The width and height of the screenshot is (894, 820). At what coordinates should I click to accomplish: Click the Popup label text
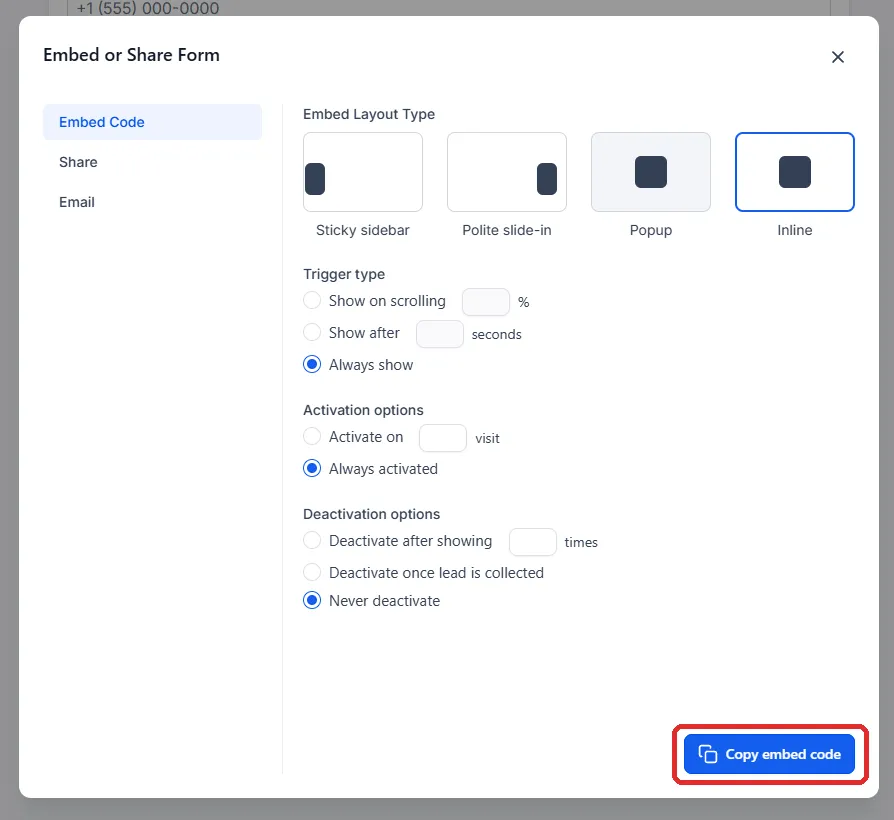tap(651, 230)
